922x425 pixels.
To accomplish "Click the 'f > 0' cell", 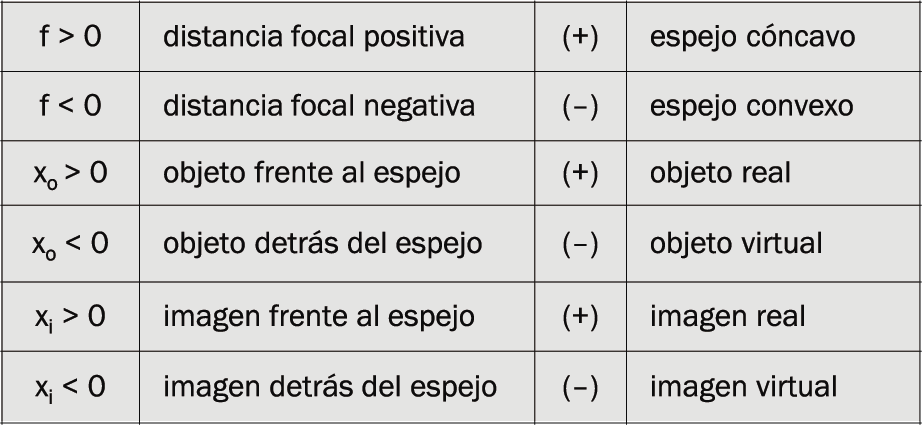I will 71,36.
